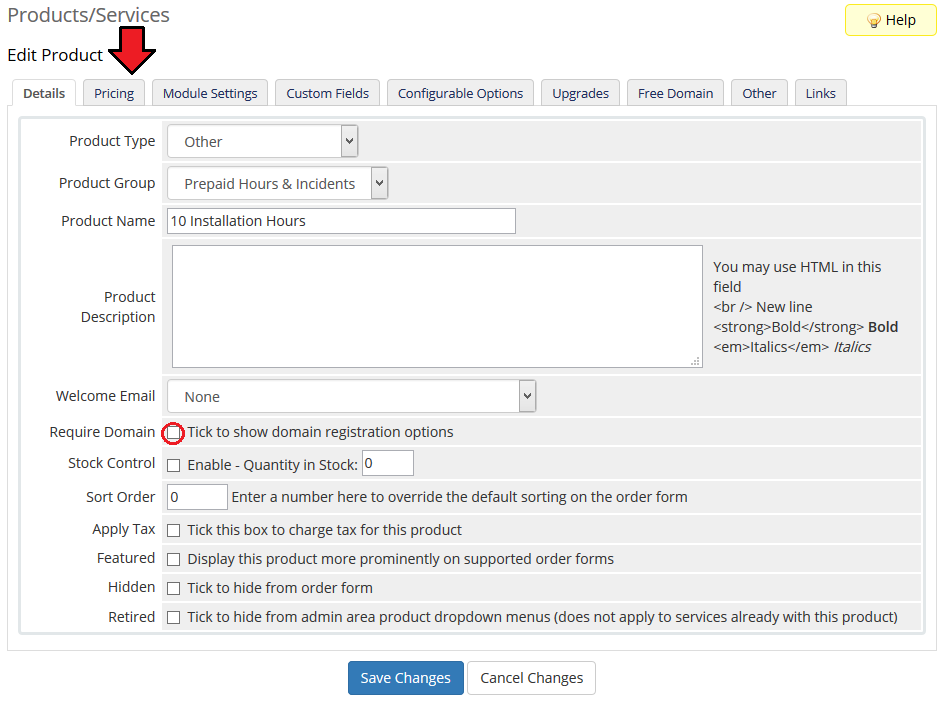This screenshot has height=705, width=947.
Task: Open the Product Type dropdown
Action: point(263,141)
